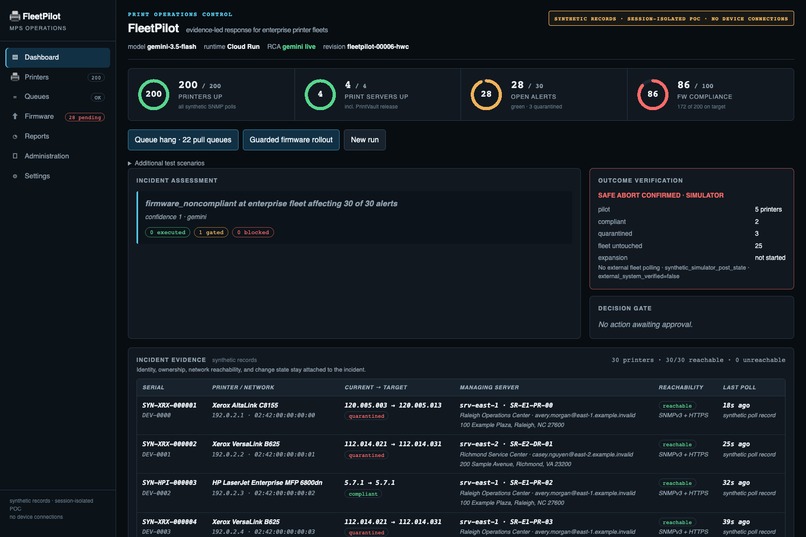Click the 1 gated badge

(211, 232)
